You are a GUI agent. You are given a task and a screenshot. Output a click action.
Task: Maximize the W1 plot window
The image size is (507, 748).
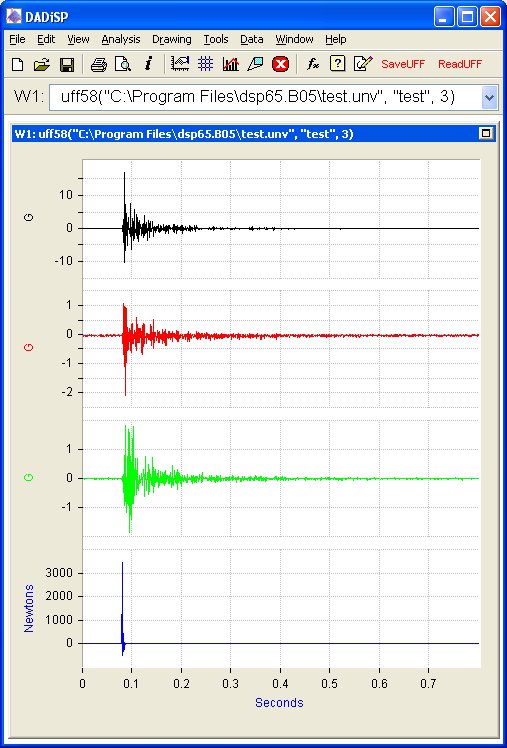click(486, 134)
